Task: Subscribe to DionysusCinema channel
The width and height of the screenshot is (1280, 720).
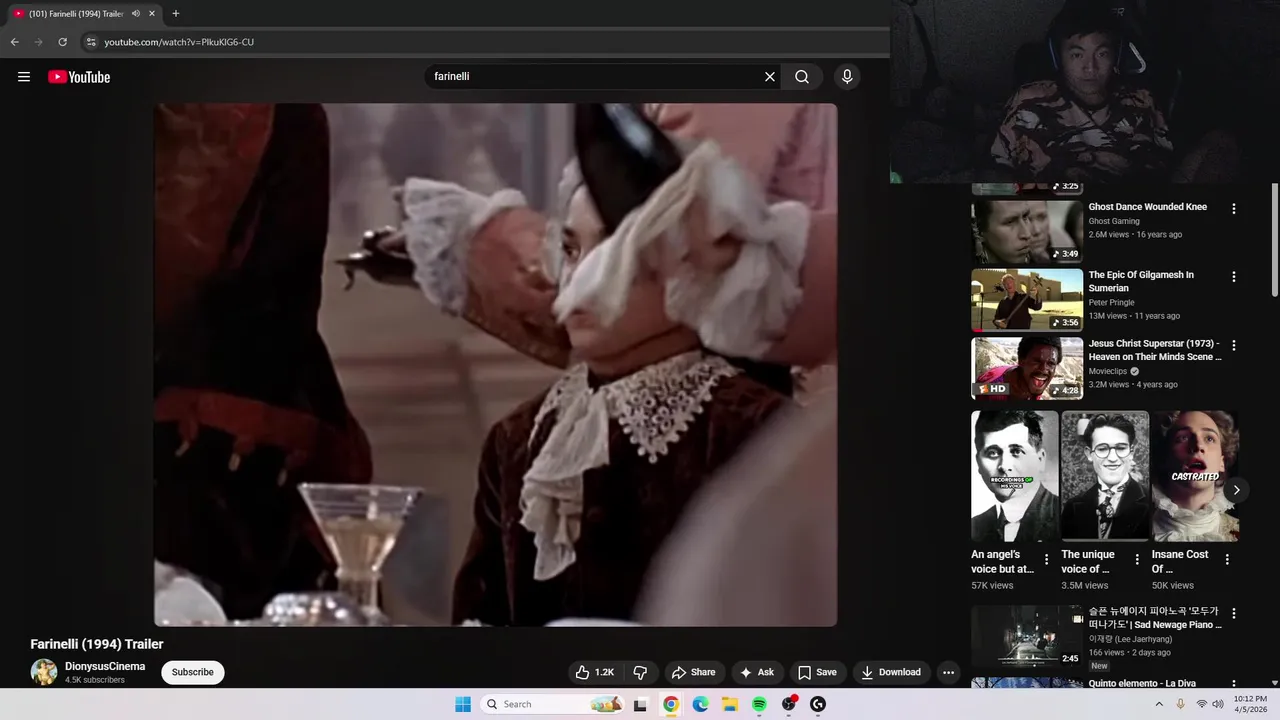Action: point(193,672)
